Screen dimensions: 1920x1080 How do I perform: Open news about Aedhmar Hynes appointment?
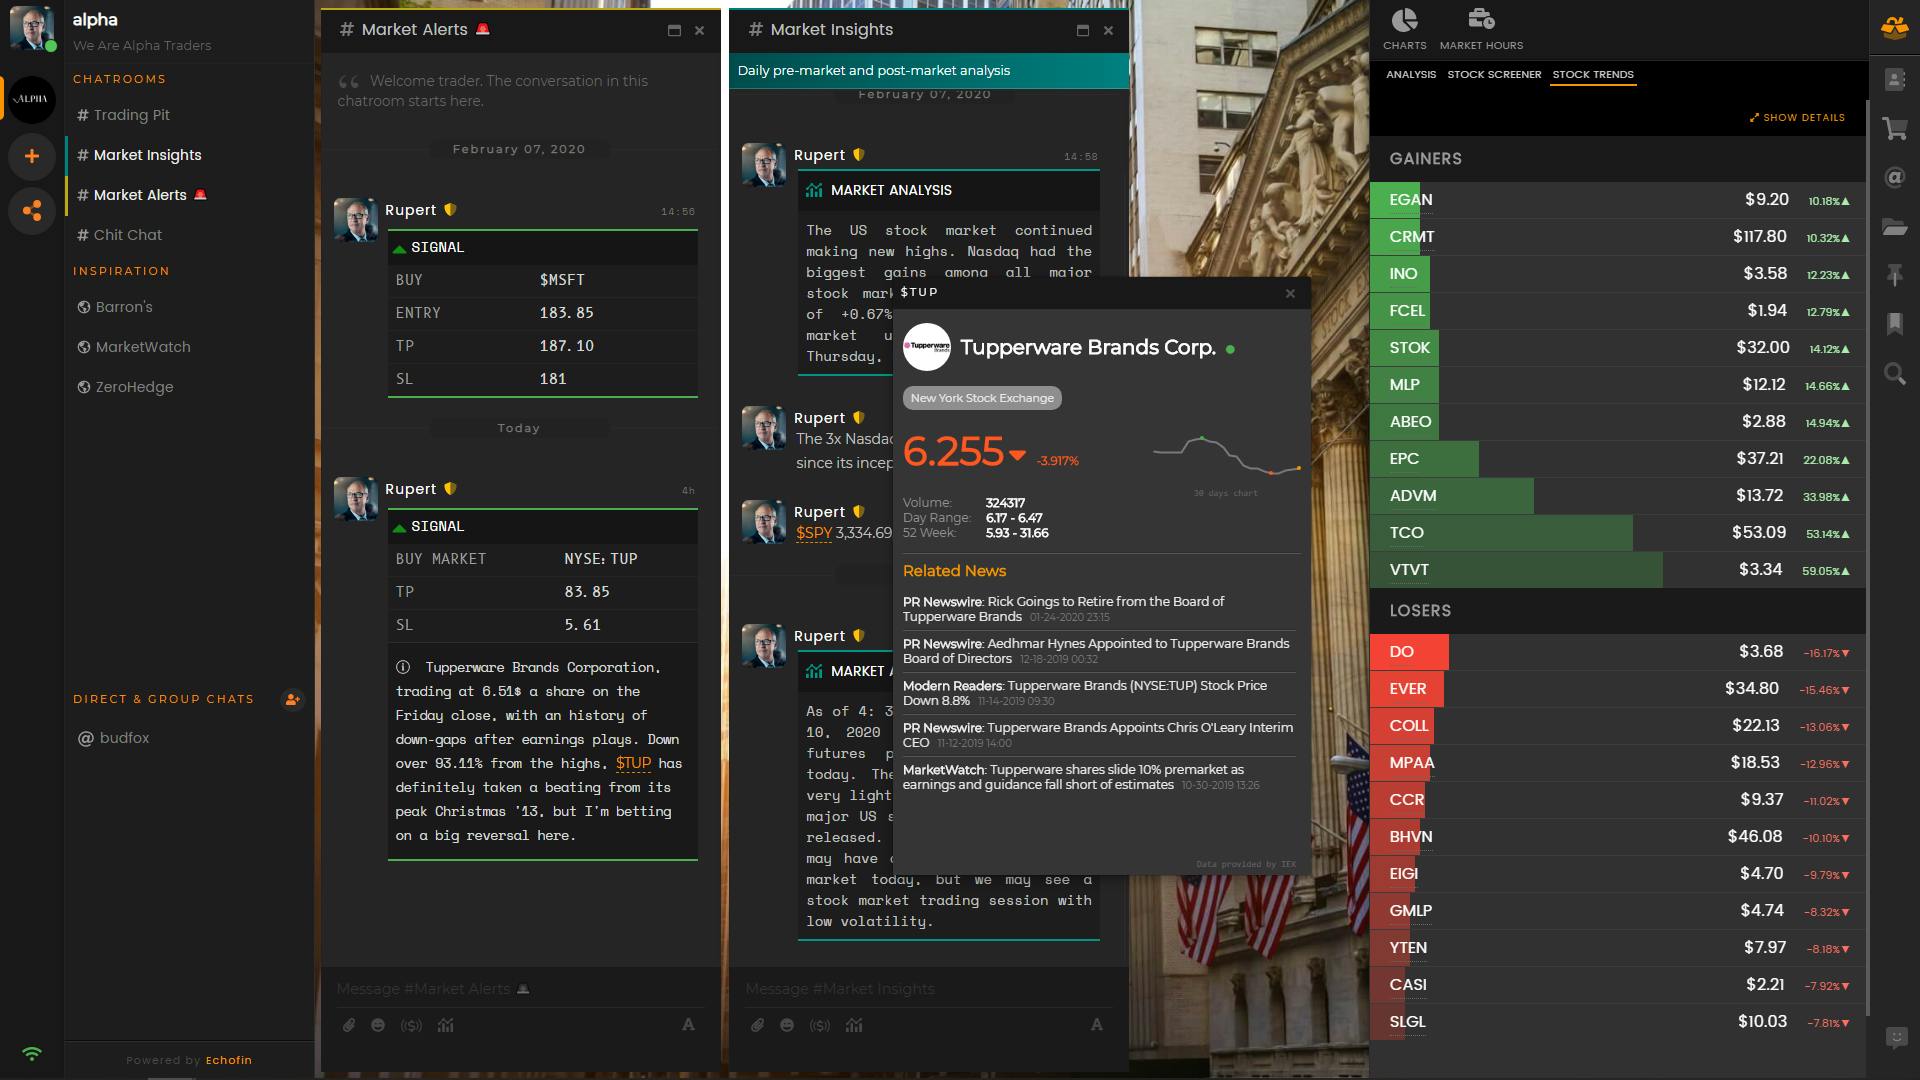[x=1099, y=651]
